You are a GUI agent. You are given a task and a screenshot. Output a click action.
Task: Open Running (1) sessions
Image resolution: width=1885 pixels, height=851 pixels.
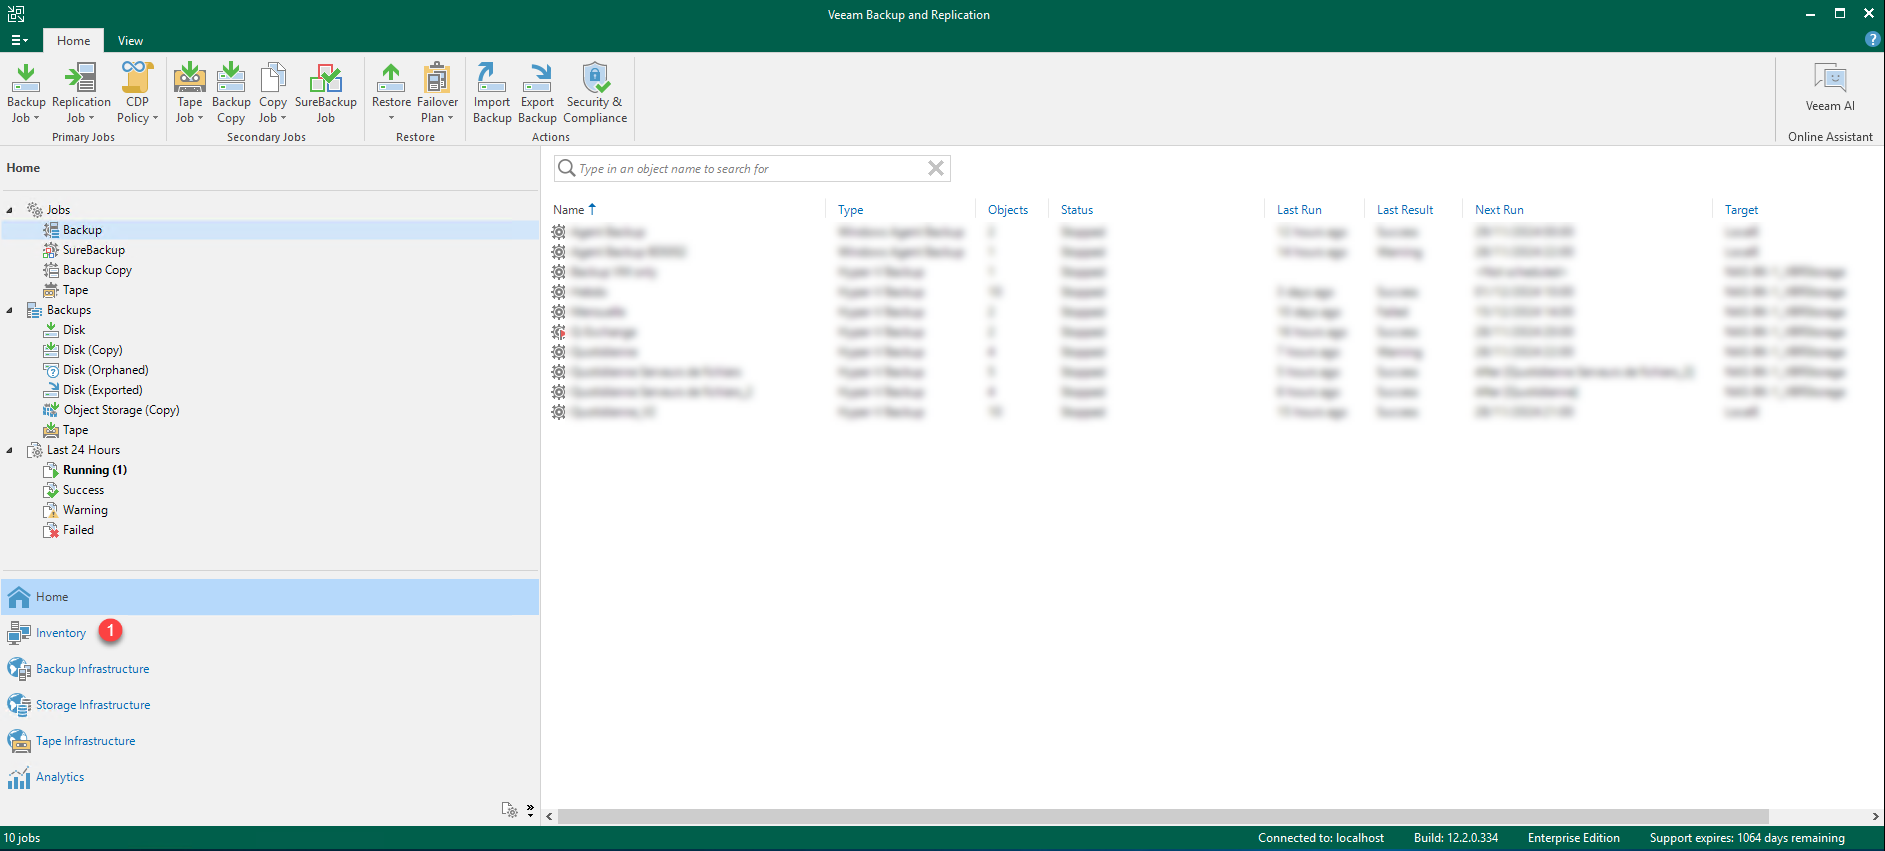(94, 470)
